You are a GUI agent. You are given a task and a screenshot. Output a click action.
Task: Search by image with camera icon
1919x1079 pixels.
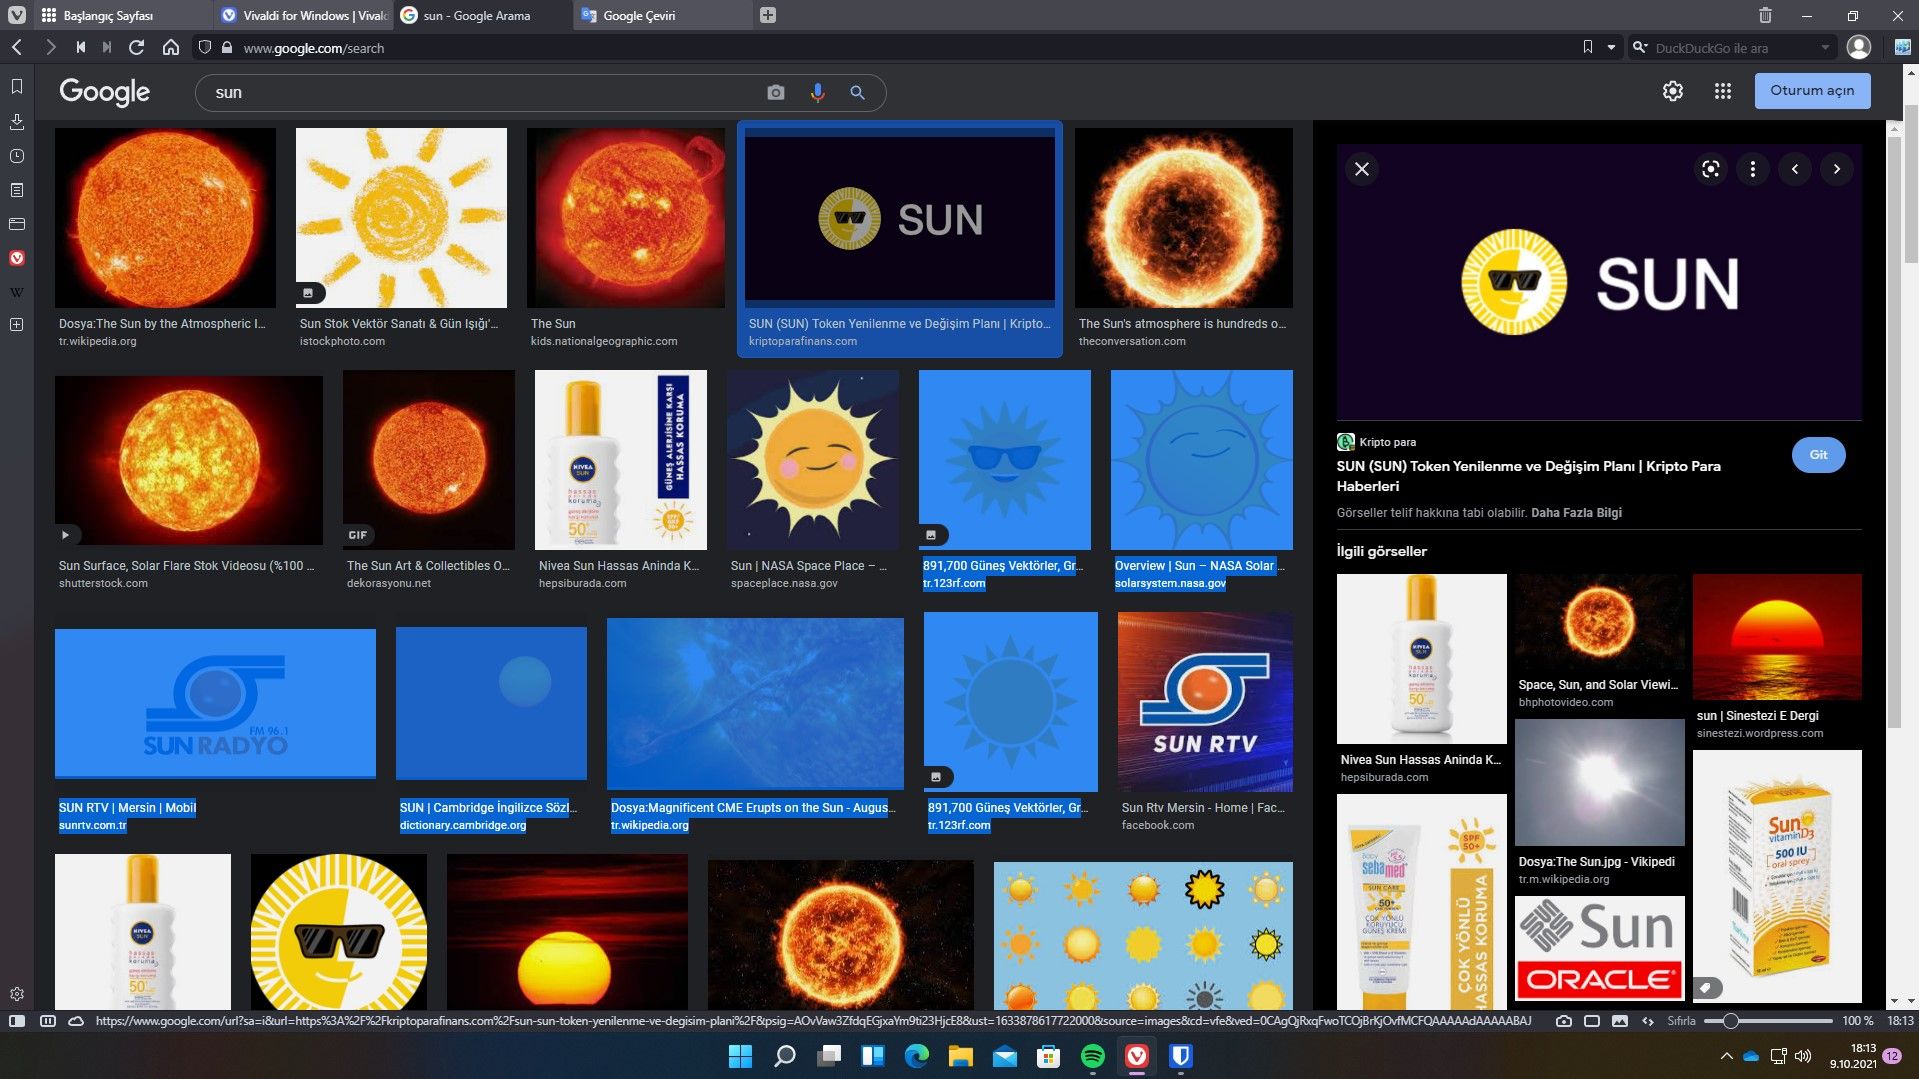click(x=775, y=92)
